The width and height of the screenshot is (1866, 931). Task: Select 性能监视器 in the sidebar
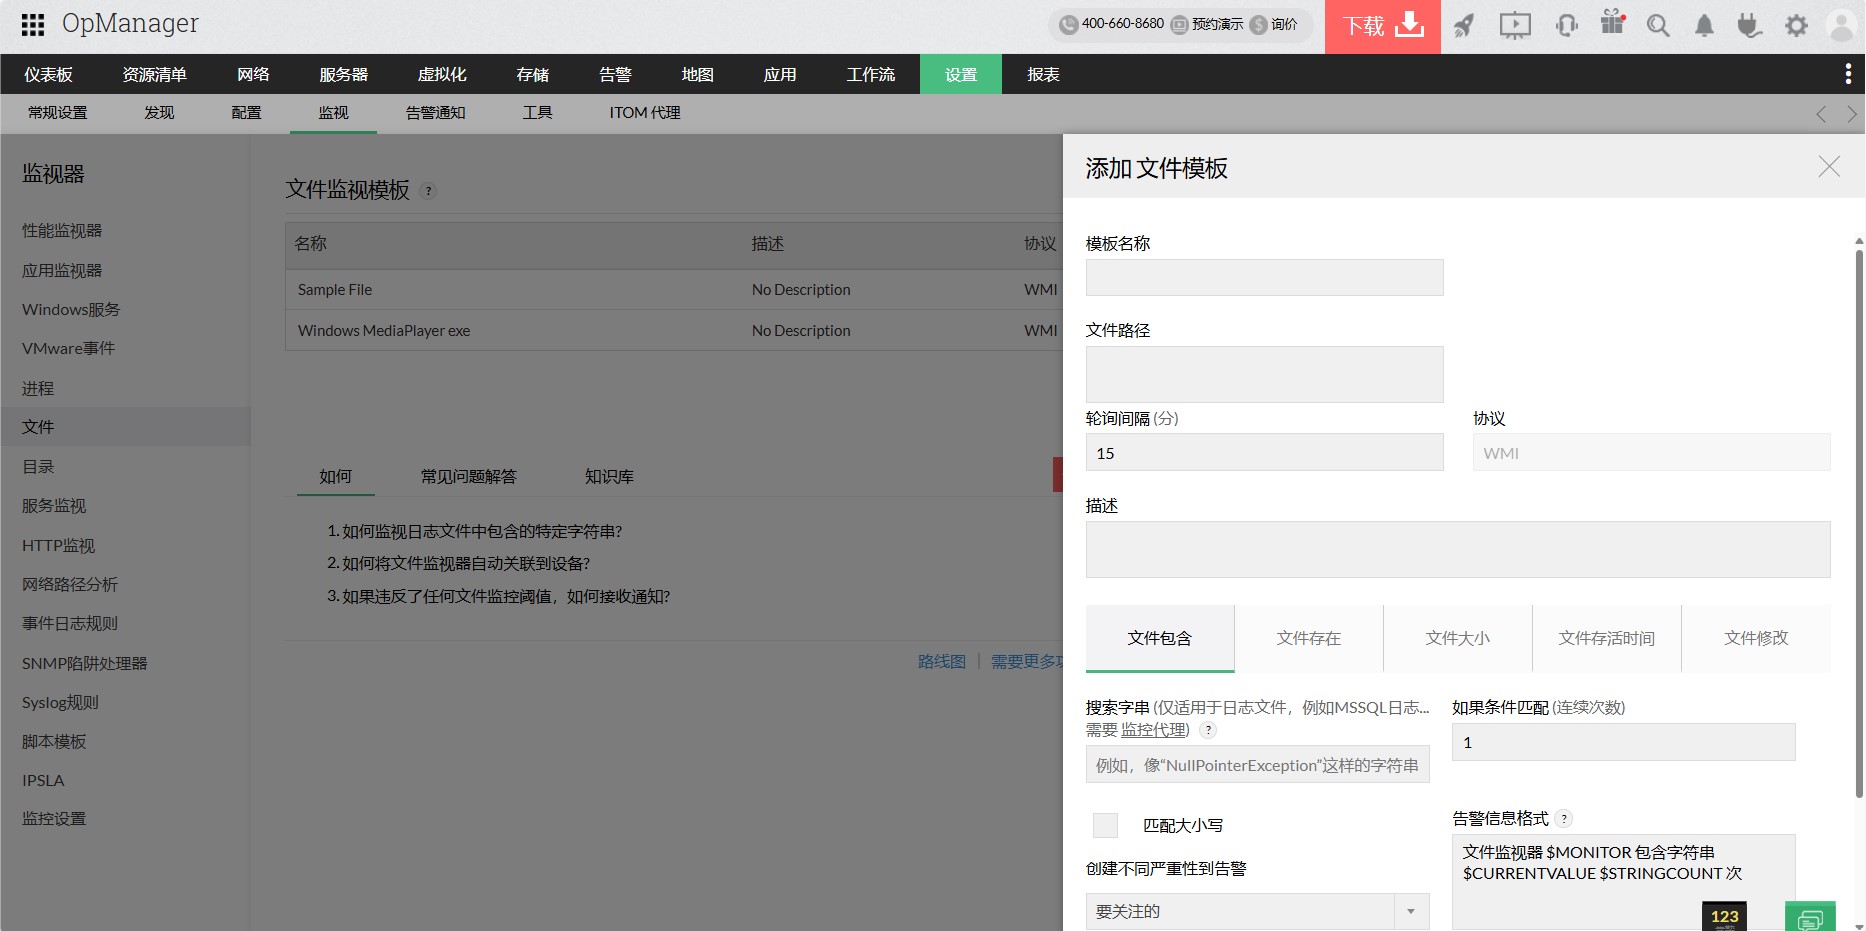[x=62, y=231]
